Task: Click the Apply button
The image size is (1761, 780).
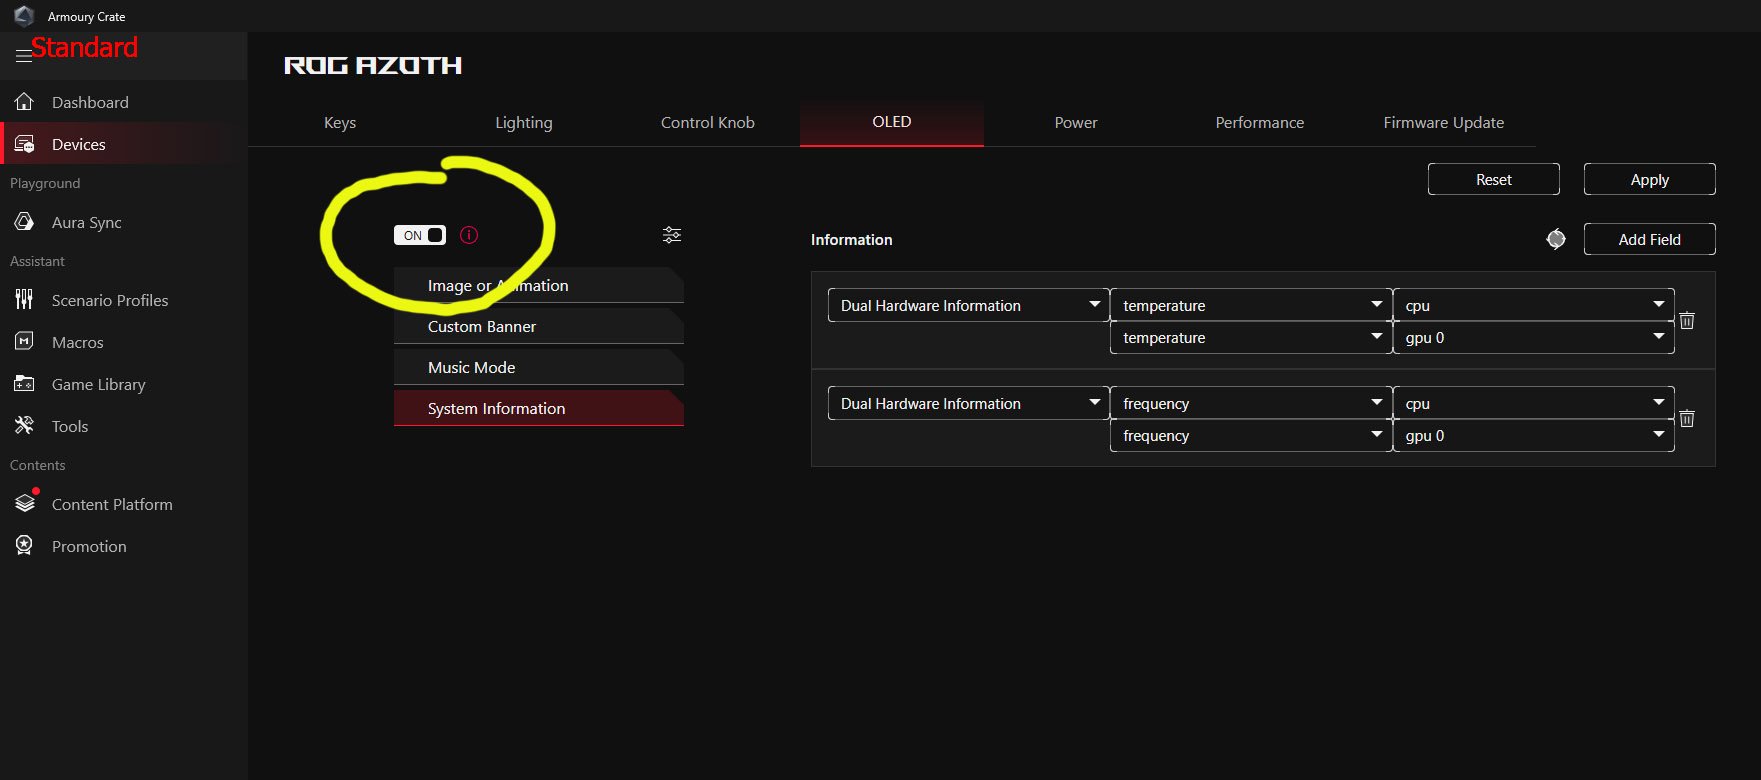Action: coord(1650,179)
